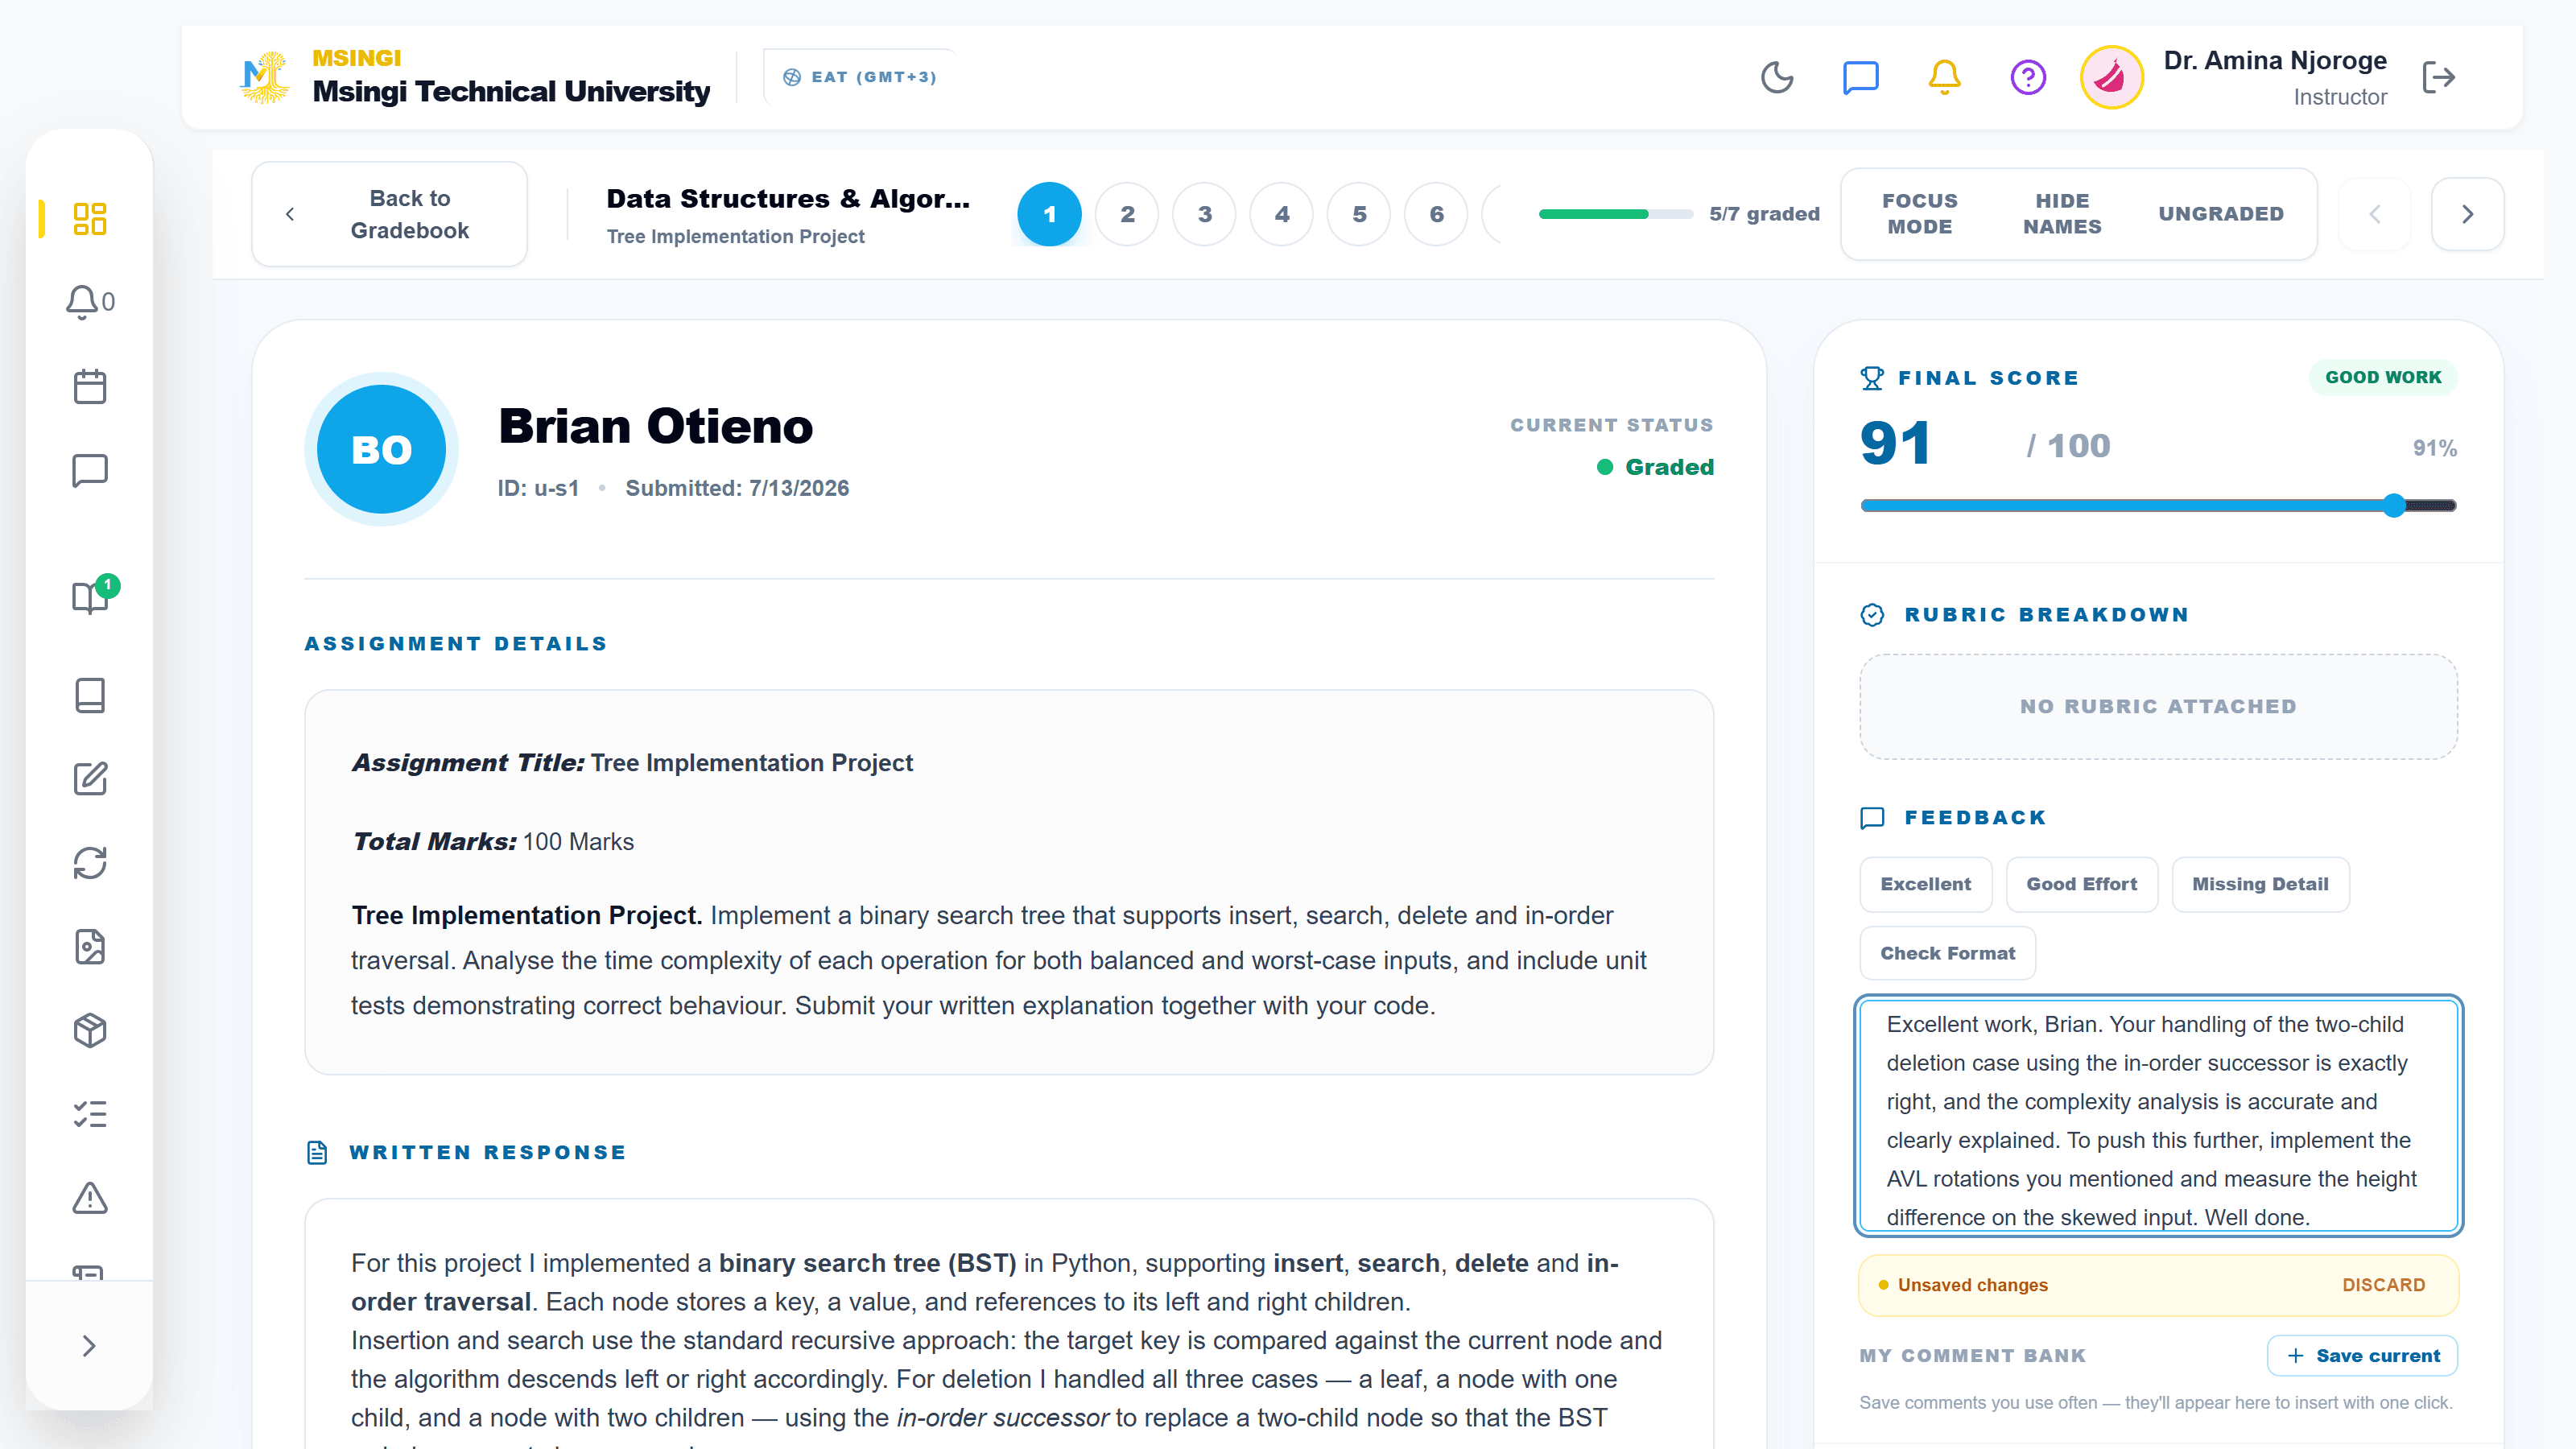Go to previous student with left chevron
This screenshot has width=2576, height=1449.
pyautogui.click(x=2374, y=214)
